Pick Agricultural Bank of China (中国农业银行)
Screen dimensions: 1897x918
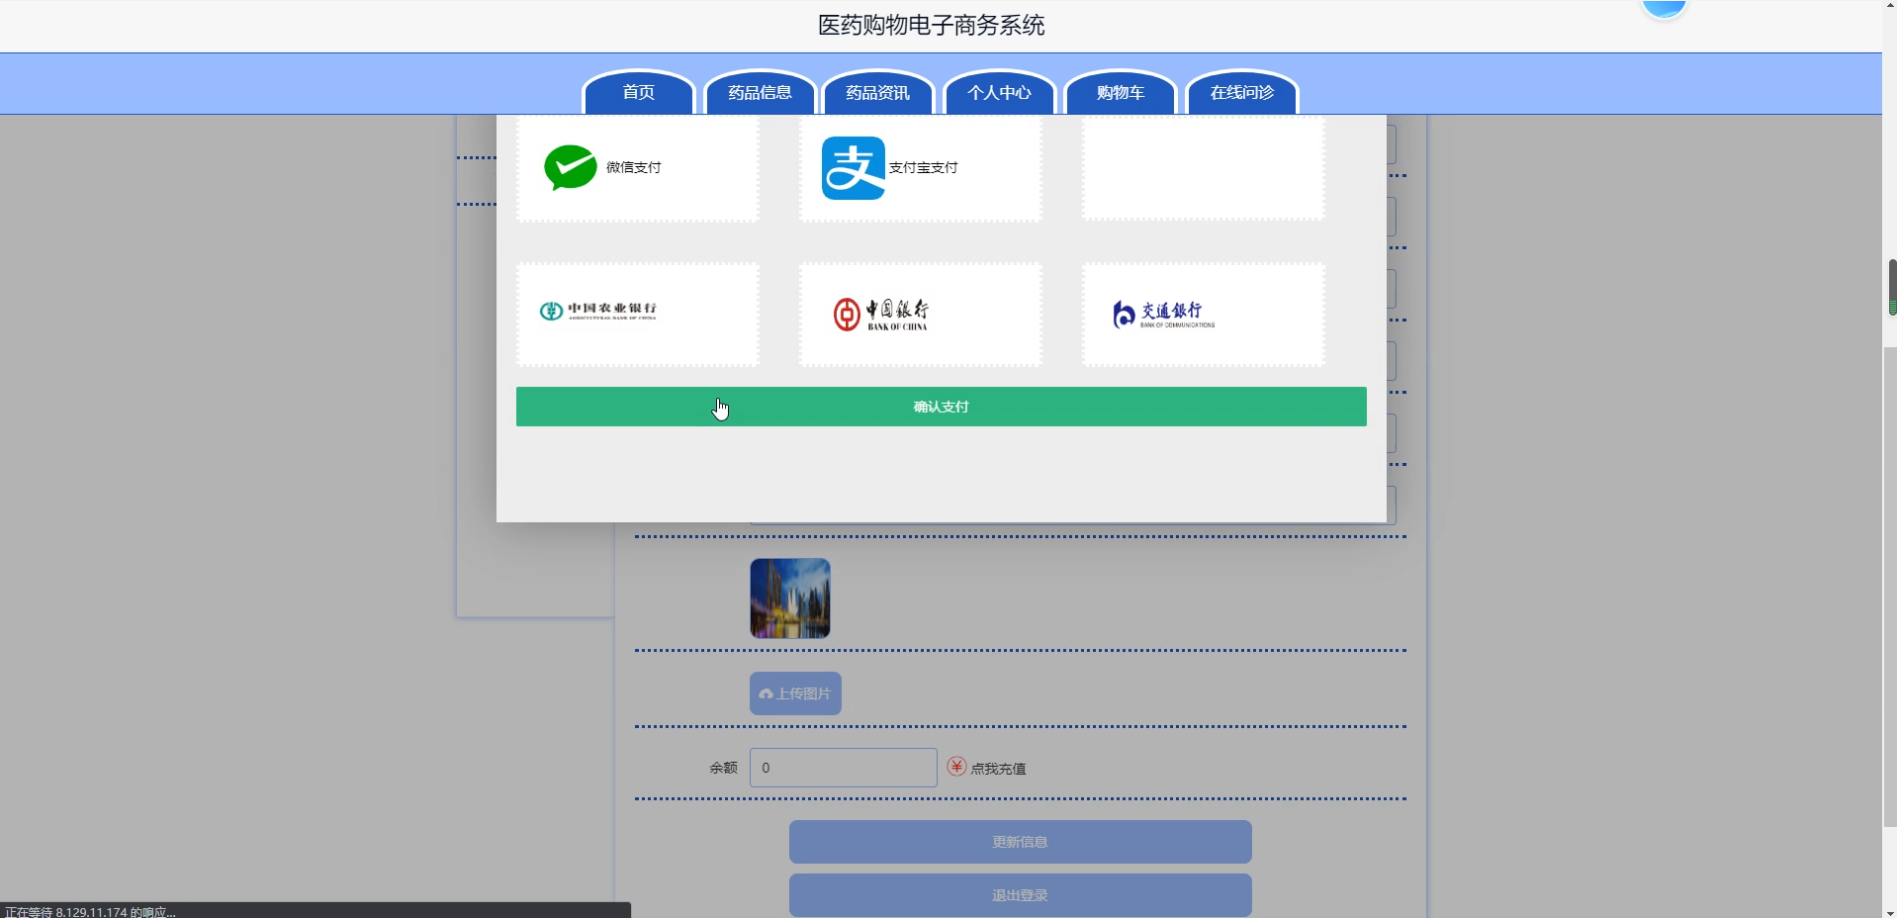(637, 314)
